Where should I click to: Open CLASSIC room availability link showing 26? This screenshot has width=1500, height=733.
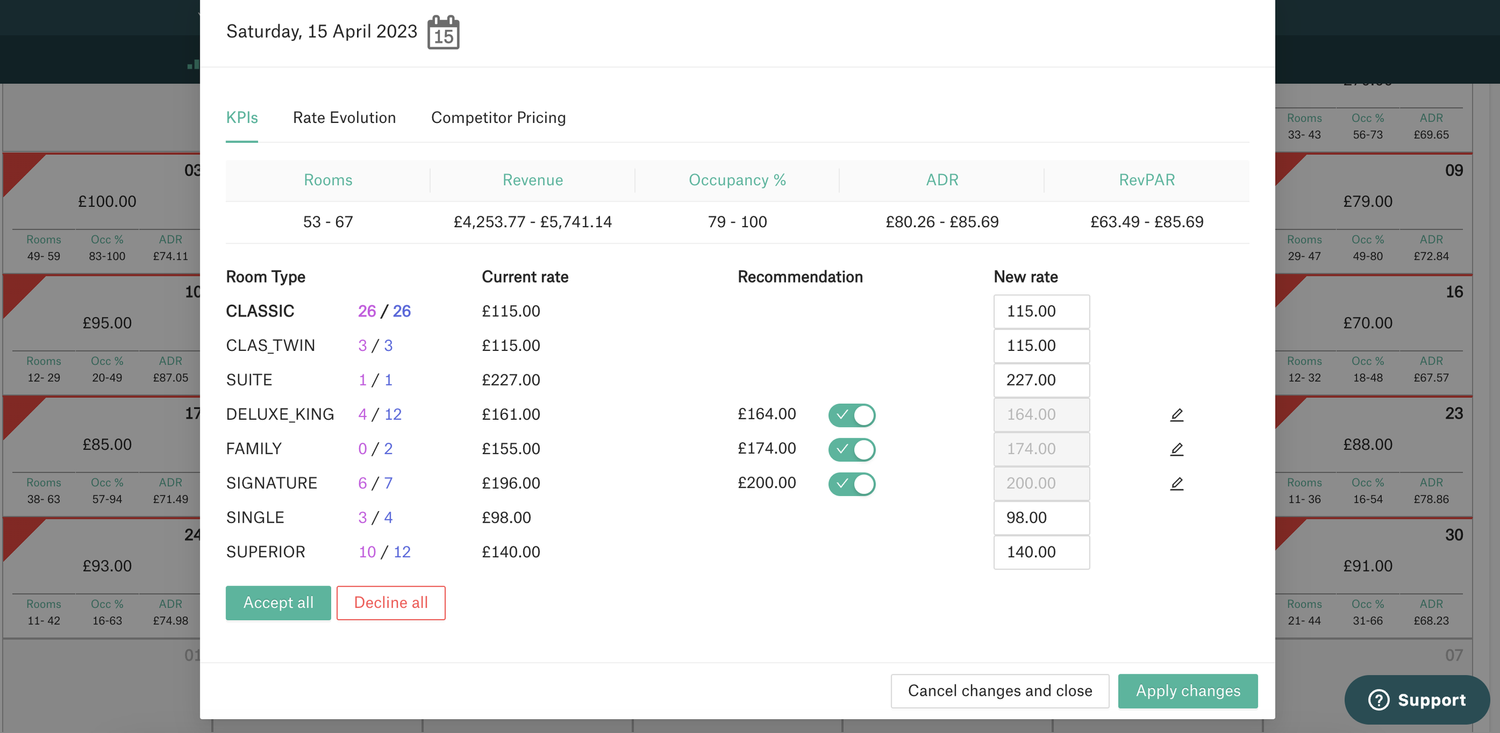(x=368, y=311)
